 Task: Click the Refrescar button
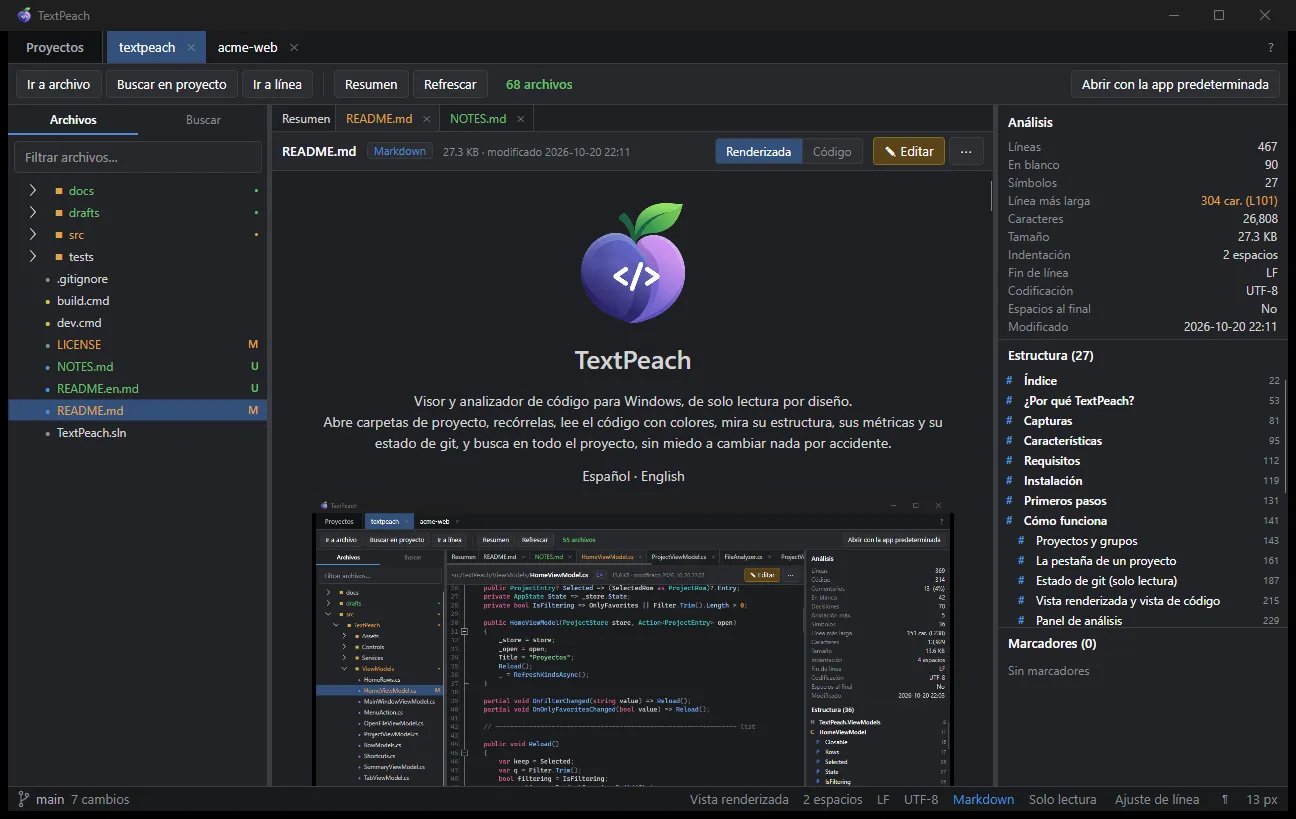pyautogui.click(x=450, y=84)
